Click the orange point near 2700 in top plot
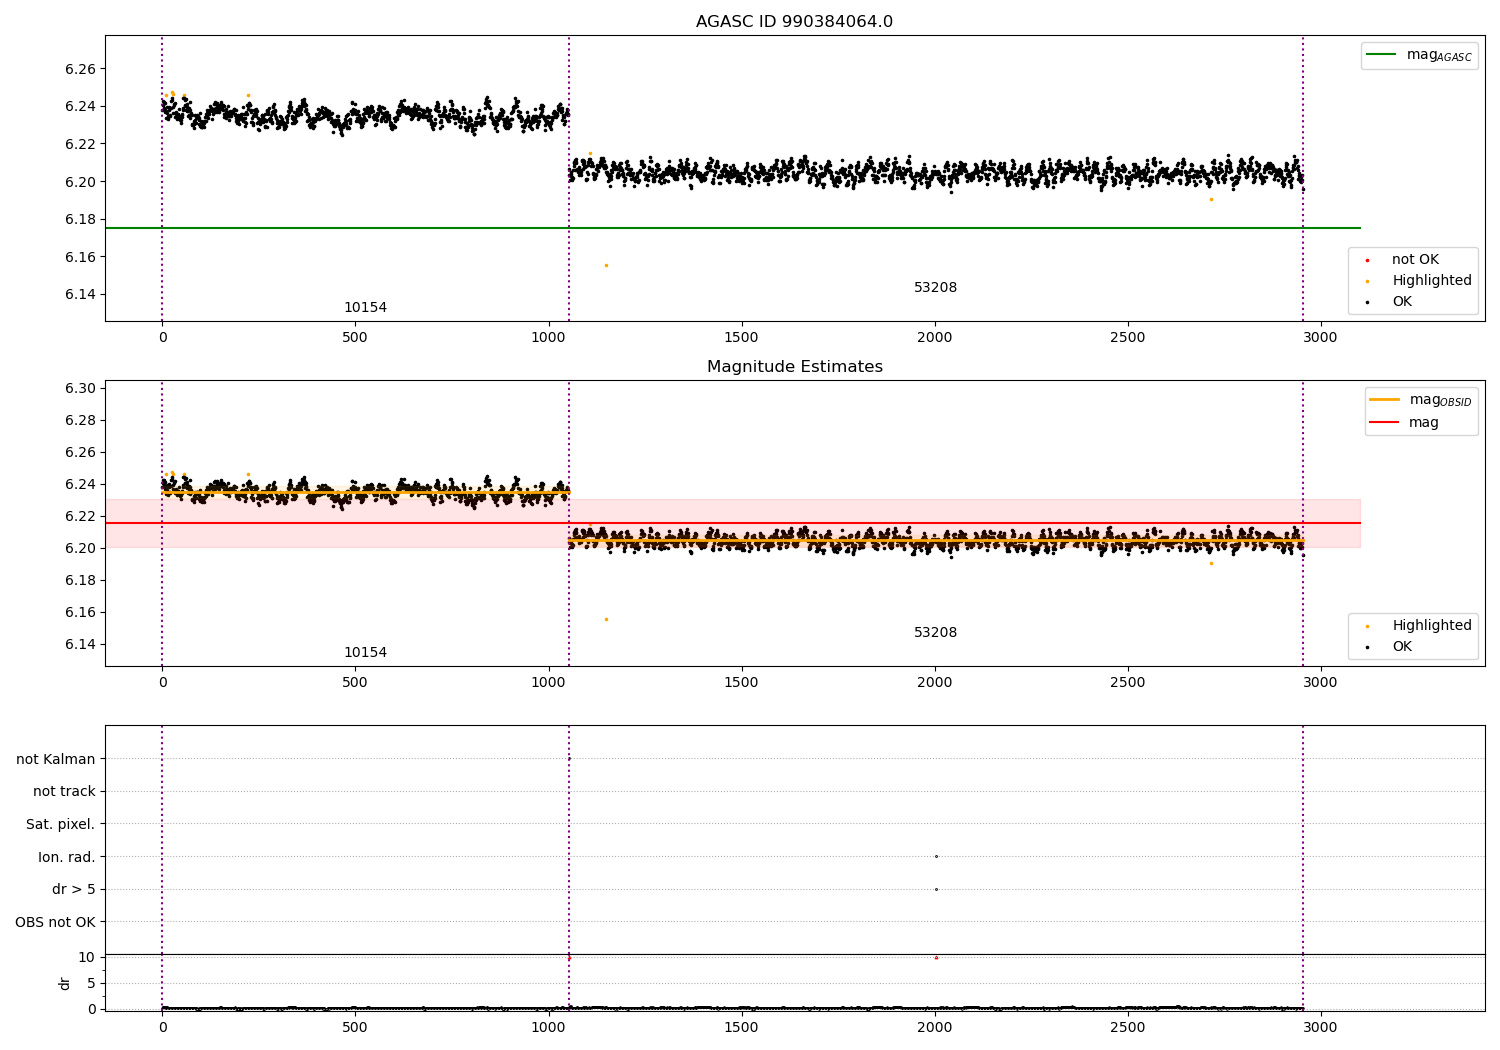 point(1211,199)
